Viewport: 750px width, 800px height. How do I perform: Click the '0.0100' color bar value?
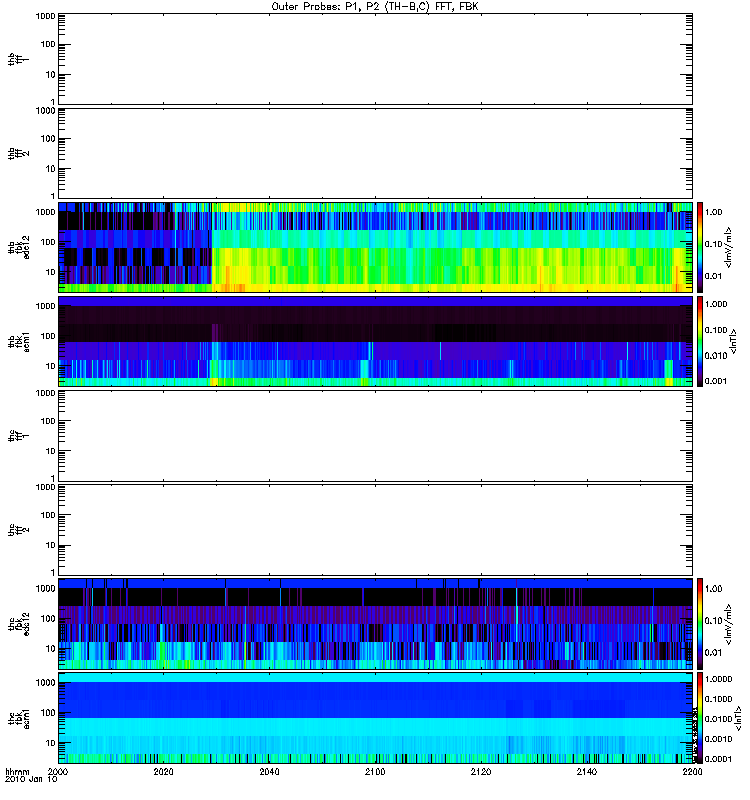click(718, 719)
